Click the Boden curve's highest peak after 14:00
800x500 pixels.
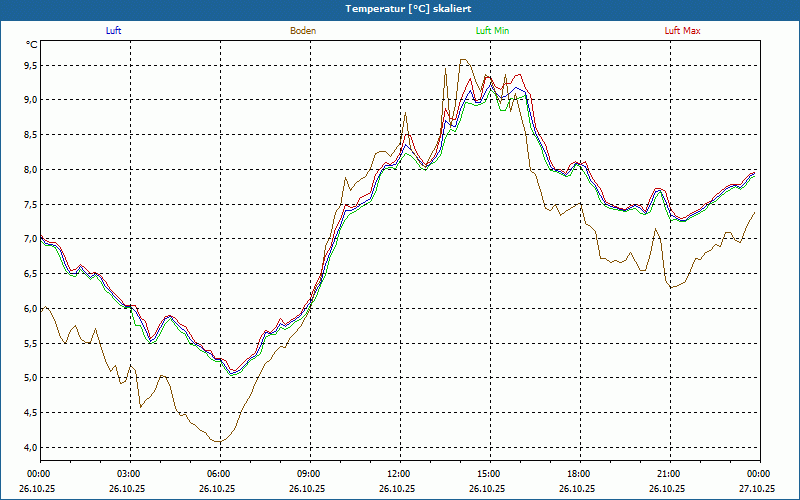click(x=462, y=59)
